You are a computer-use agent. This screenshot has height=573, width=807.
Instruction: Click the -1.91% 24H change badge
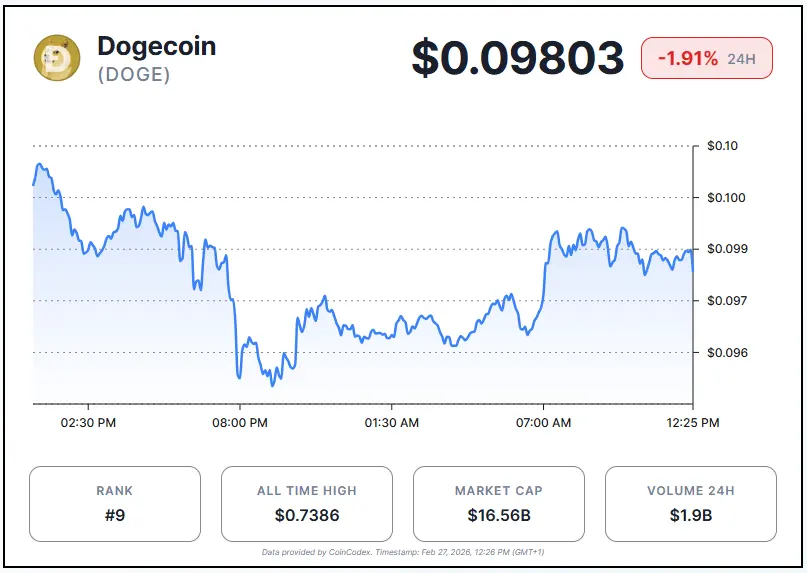pos(706,59)
